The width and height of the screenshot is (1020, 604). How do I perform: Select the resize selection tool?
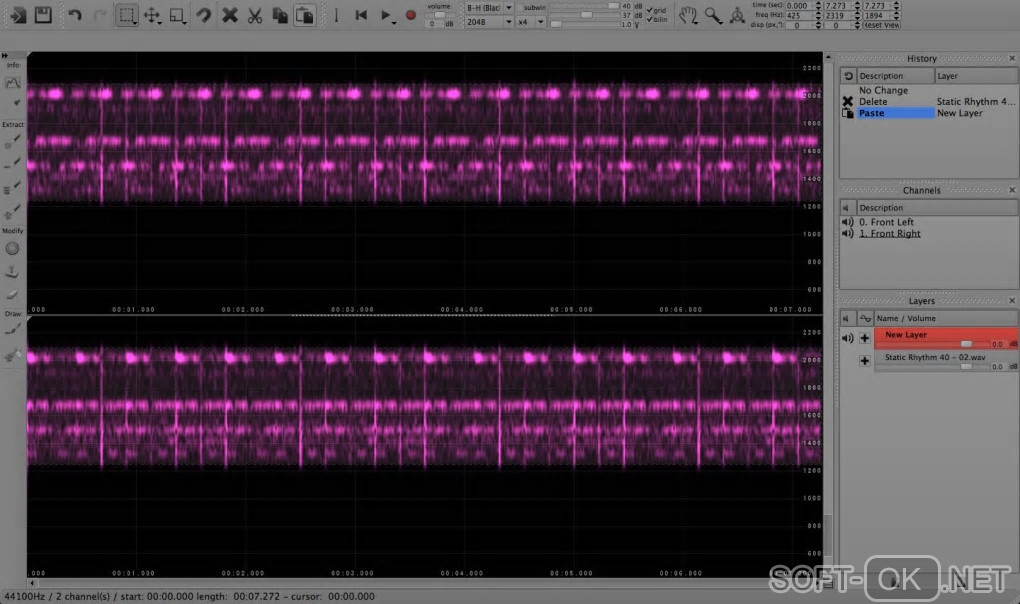click(x=176, y=15)
